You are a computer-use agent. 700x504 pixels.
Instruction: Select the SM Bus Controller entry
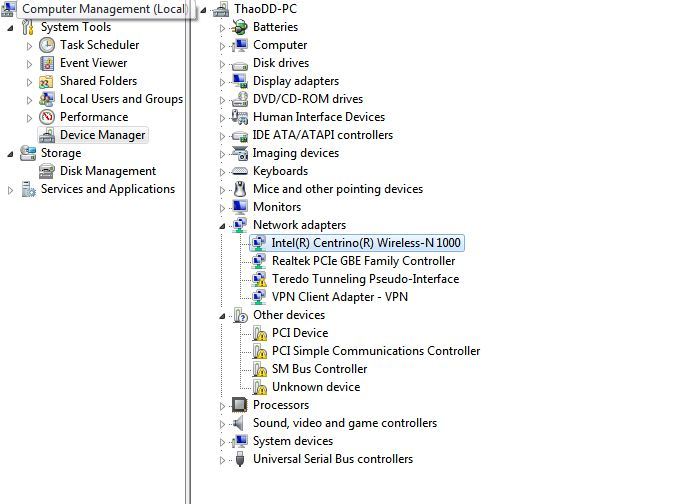point(319,369)
